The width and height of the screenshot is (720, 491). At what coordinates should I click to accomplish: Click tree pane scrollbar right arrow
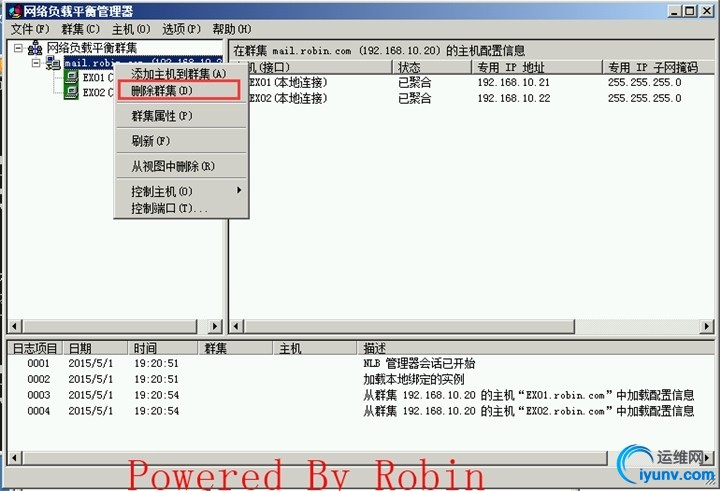click(214, 326)
